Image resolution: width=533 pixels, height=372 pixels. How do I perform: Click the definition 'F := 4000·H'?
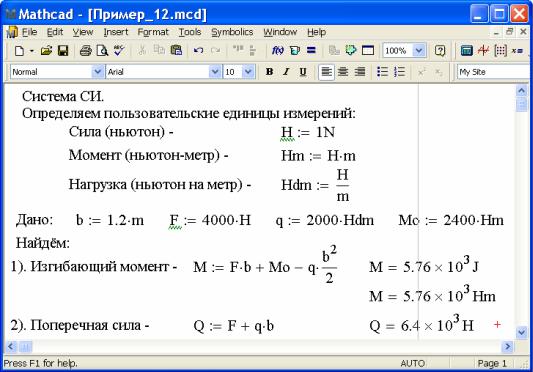coord(210,220)
